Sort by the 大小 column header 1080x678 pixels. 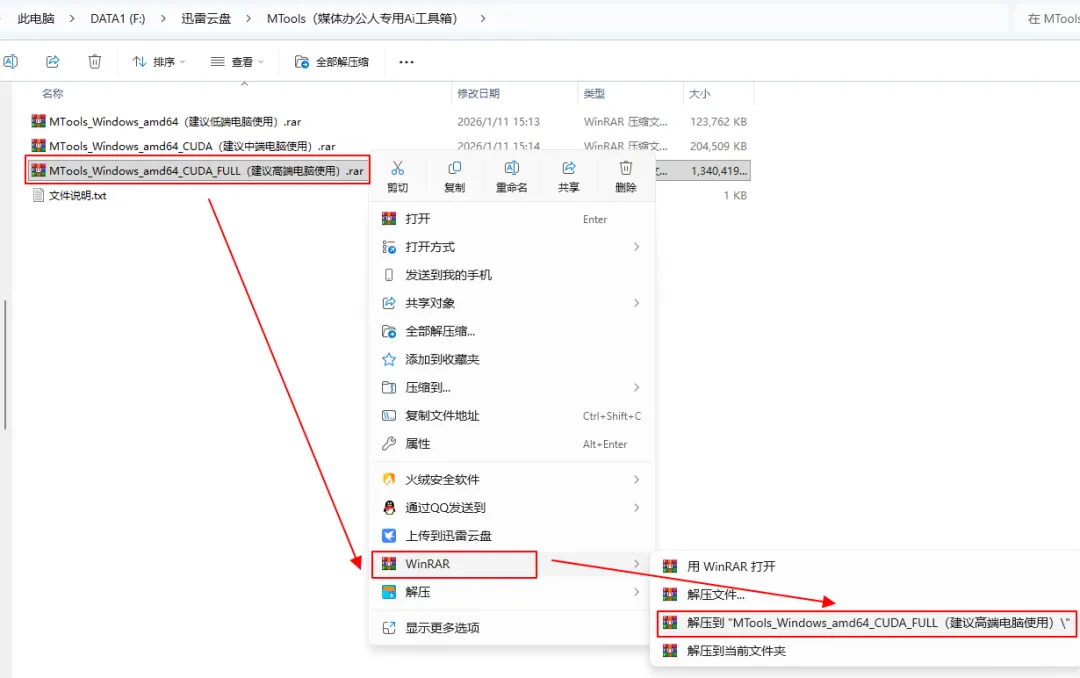coord(699,94)
